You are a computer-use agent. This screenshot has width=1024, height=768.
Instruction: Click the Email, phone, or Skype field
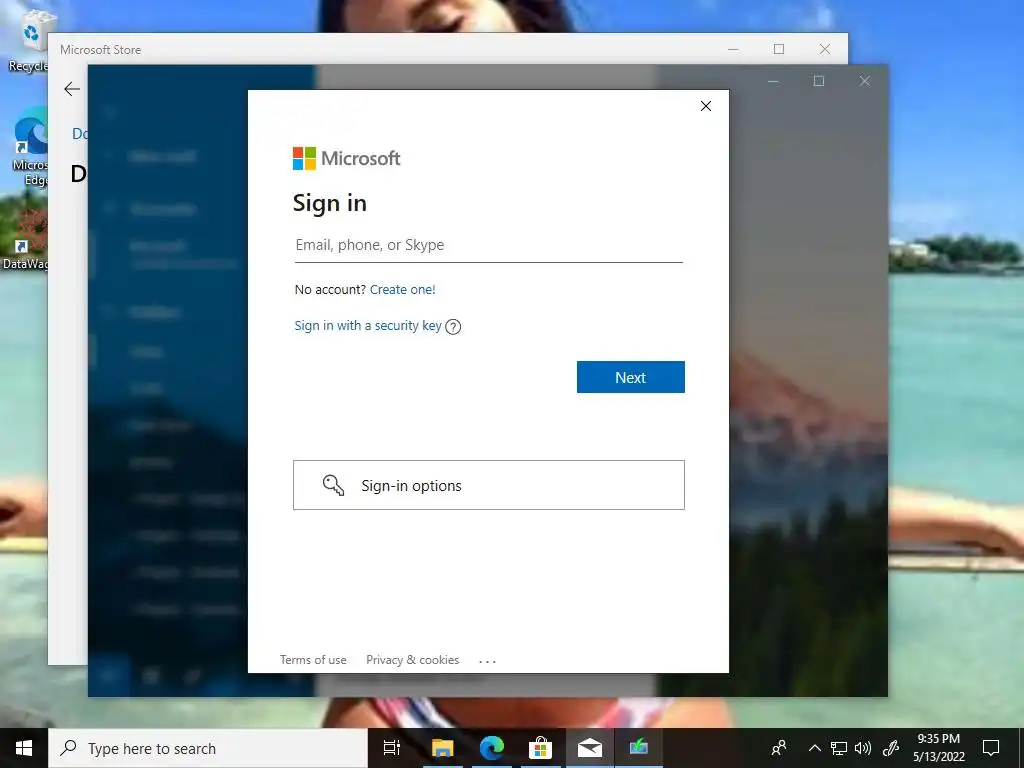point(488,246)
